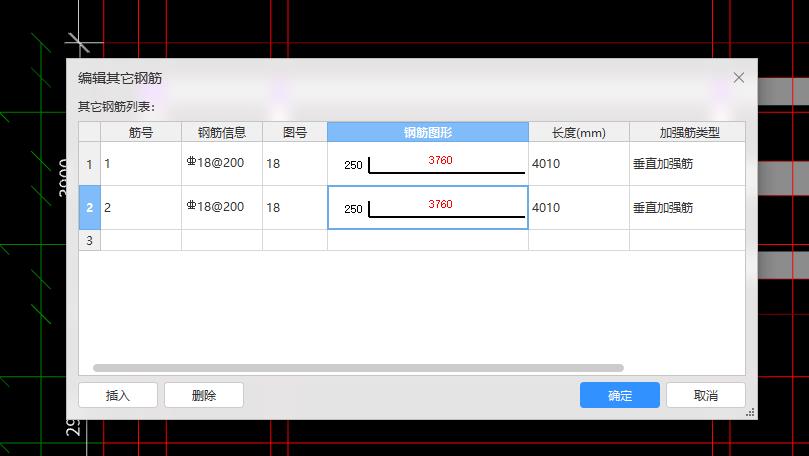The width and height of the screenshot is (809, 456).
Task: Click the dialog resize grip corner
Action: 751,412
